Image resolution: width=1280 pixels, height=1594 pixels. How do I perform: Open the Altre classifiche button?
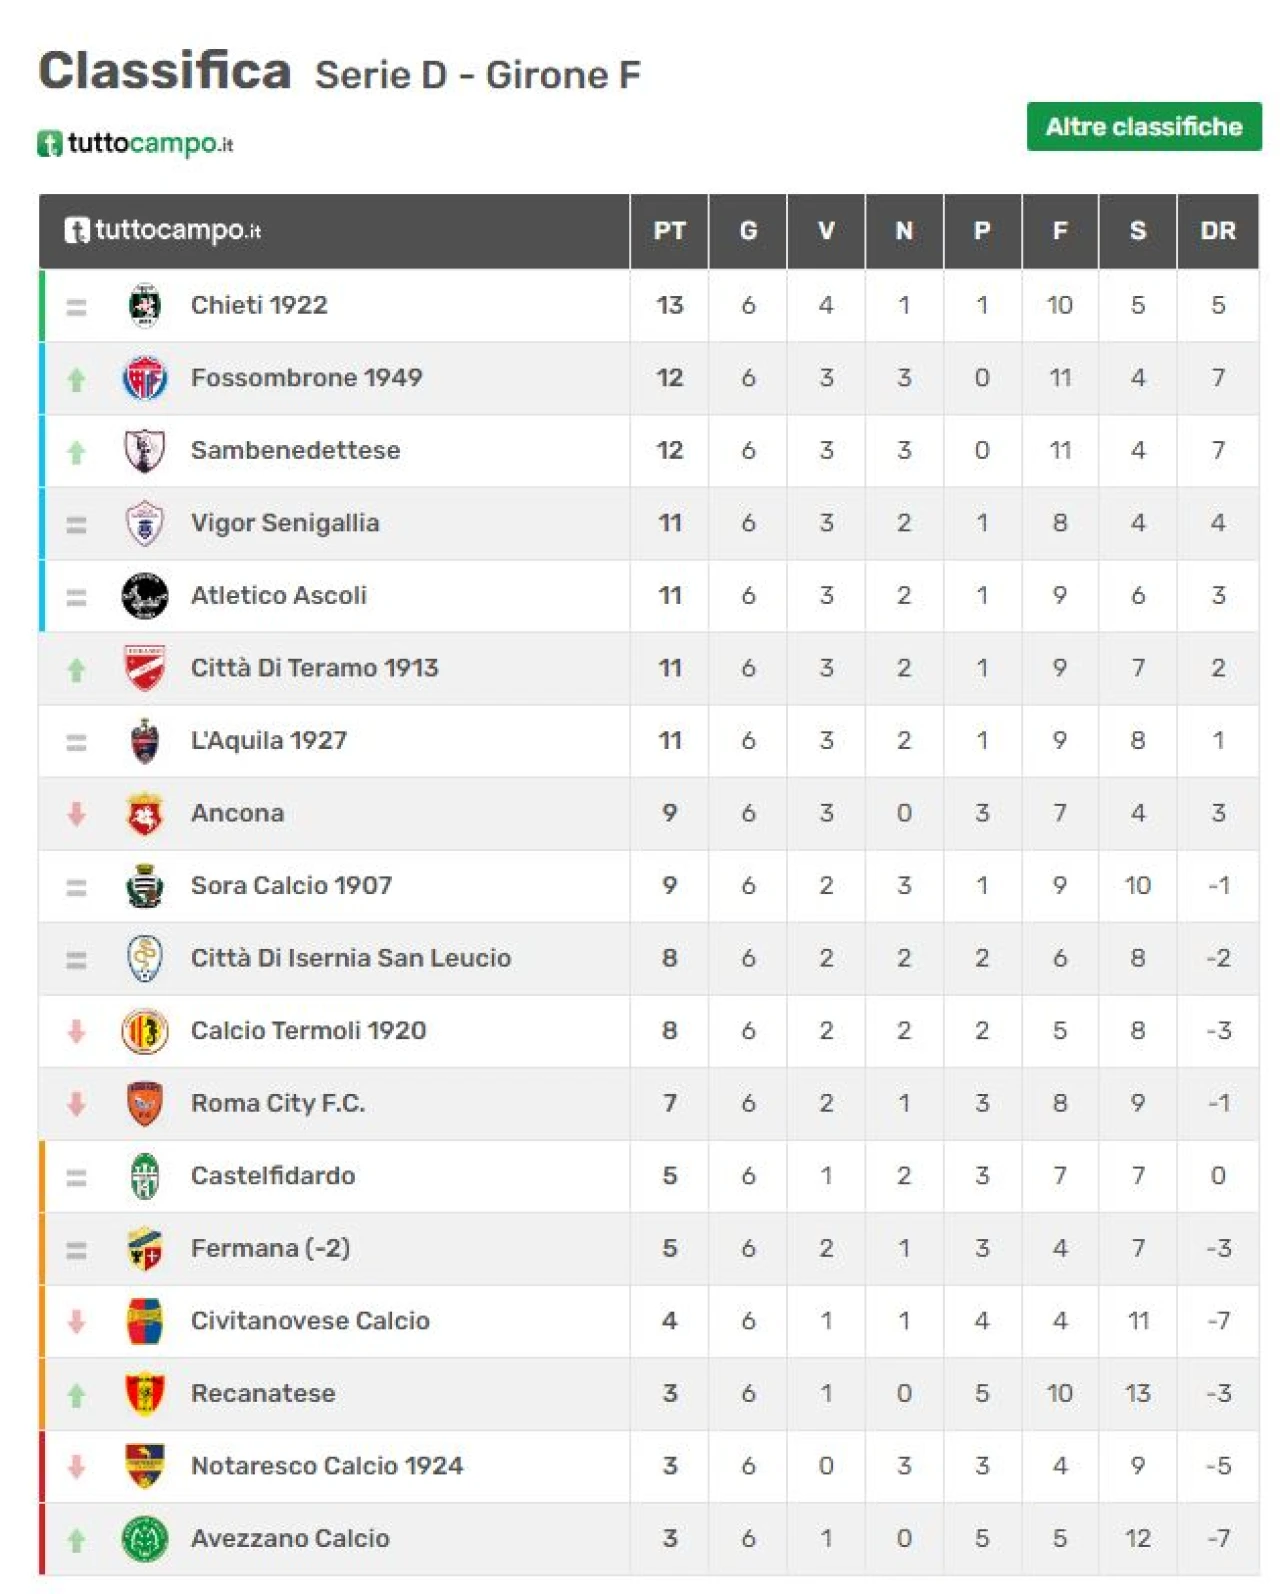point(1144,127)
